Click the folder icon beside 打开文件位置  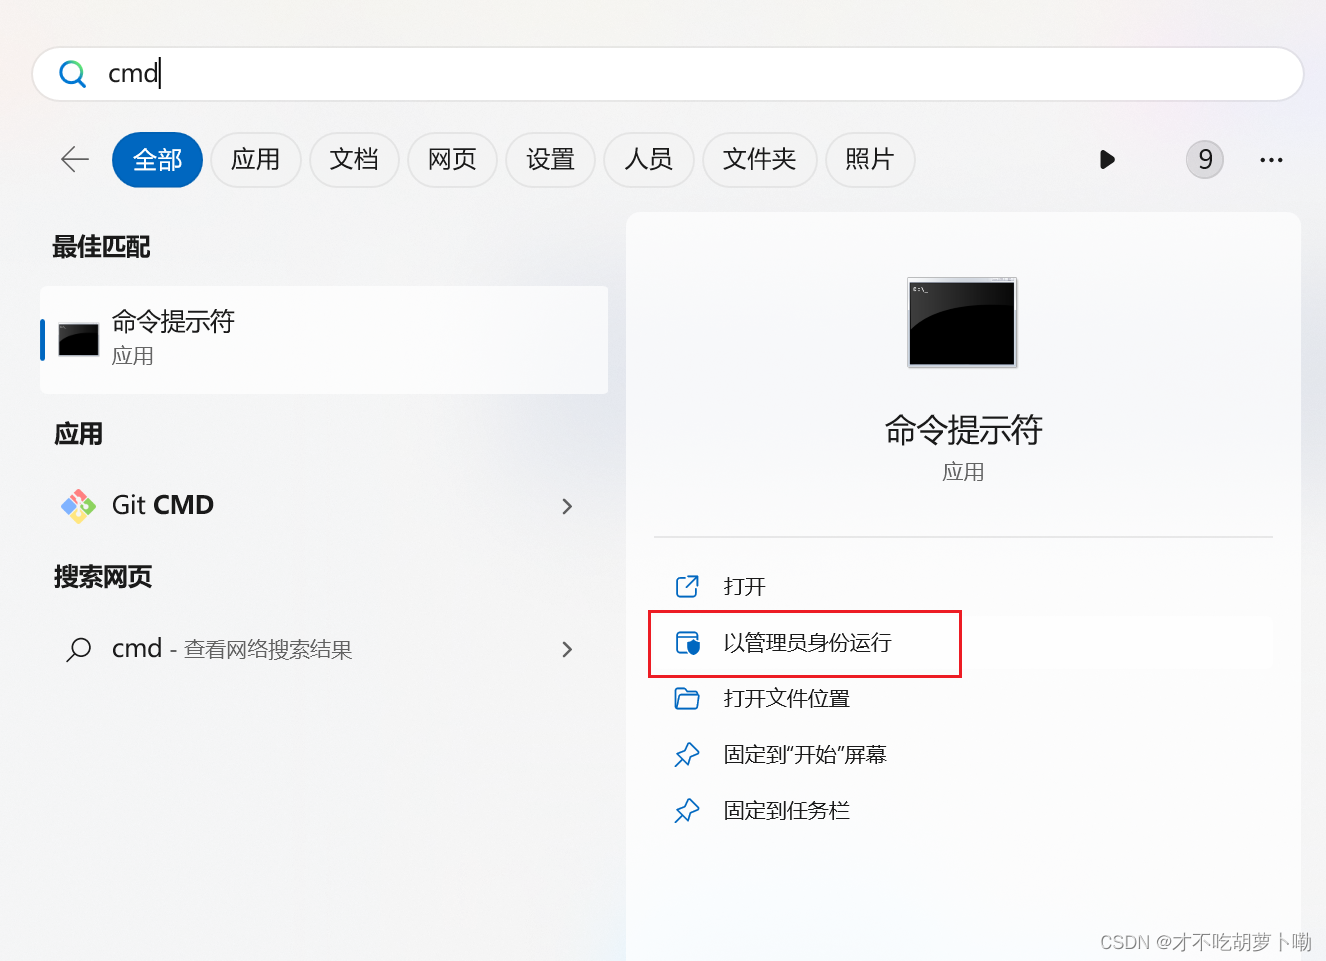pyautogui.click(x=687, y=698)
